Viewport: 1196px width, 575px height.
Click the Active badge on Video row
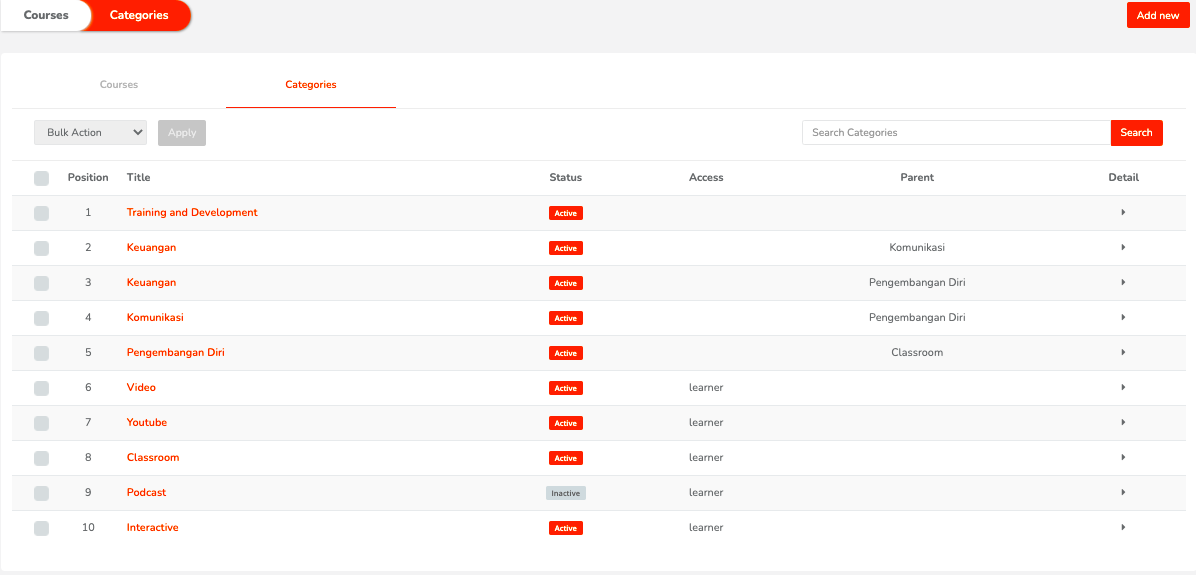click(x=566, y=388)
